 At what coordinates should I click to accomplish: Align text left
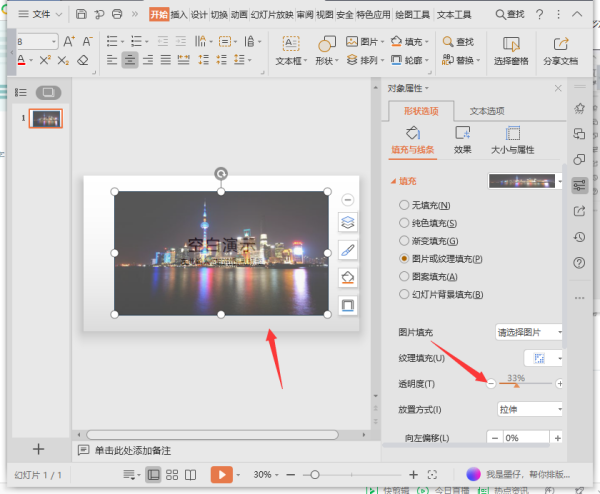[112, 60]
